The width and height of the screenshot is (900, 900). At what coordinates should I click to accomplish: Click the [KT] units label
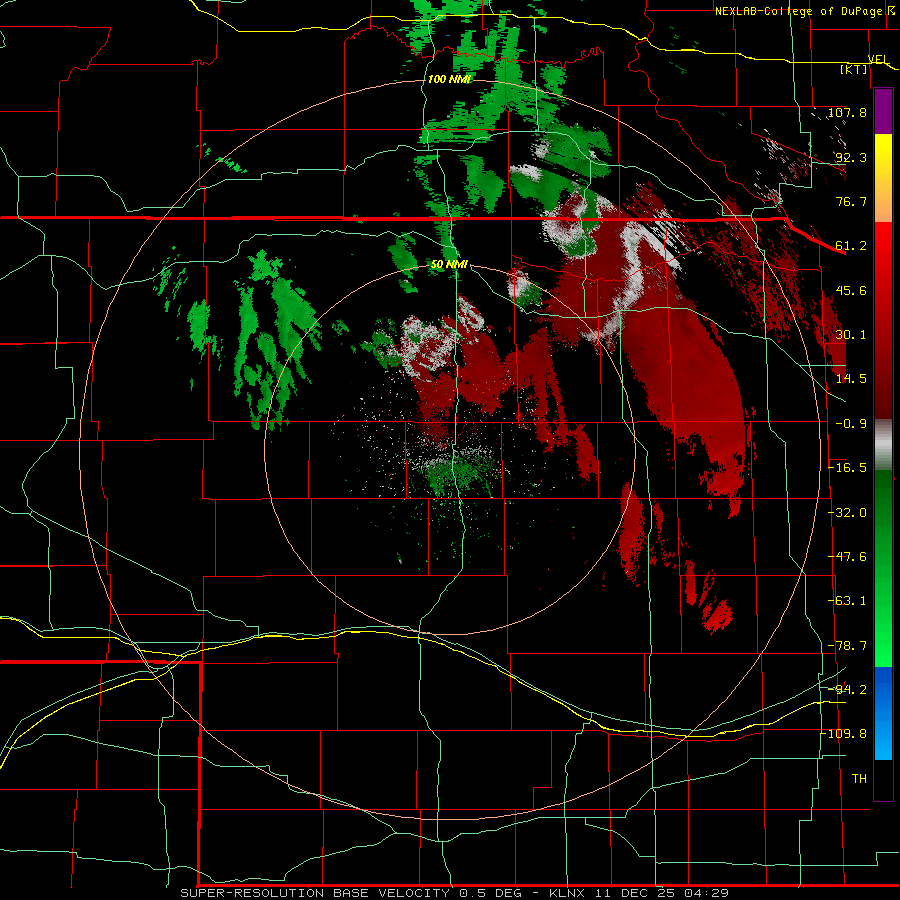[854, 69]
